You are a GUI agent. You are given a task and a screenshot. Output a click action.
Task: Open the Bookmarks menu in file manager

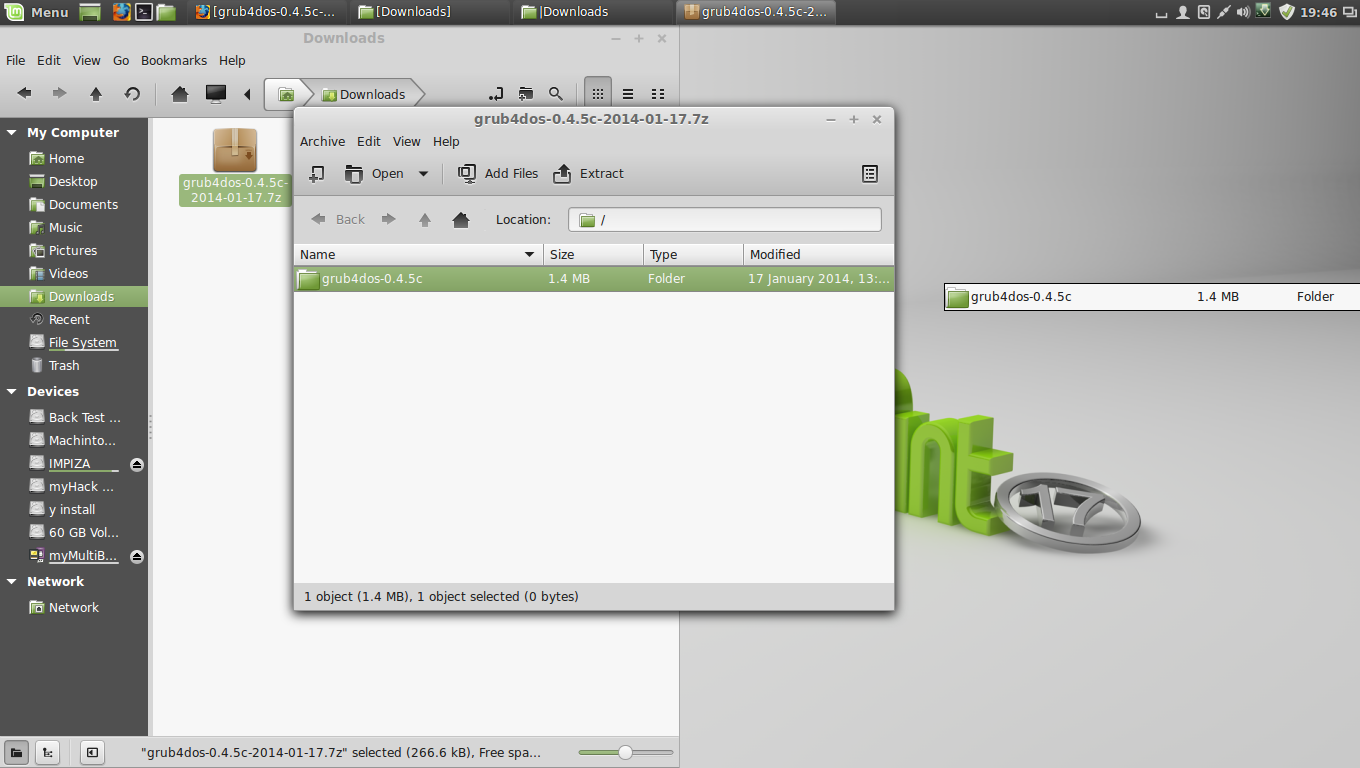coord(174,60)
